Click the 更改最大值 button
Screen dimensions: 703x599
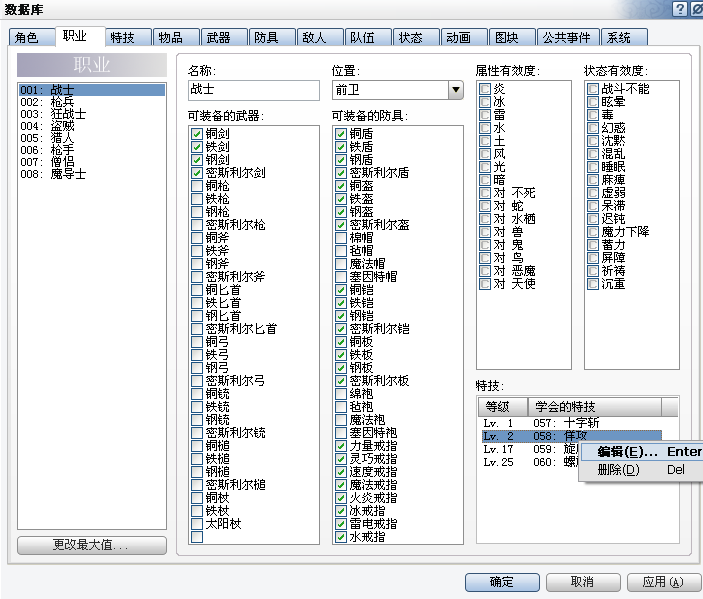coord(92,545)
